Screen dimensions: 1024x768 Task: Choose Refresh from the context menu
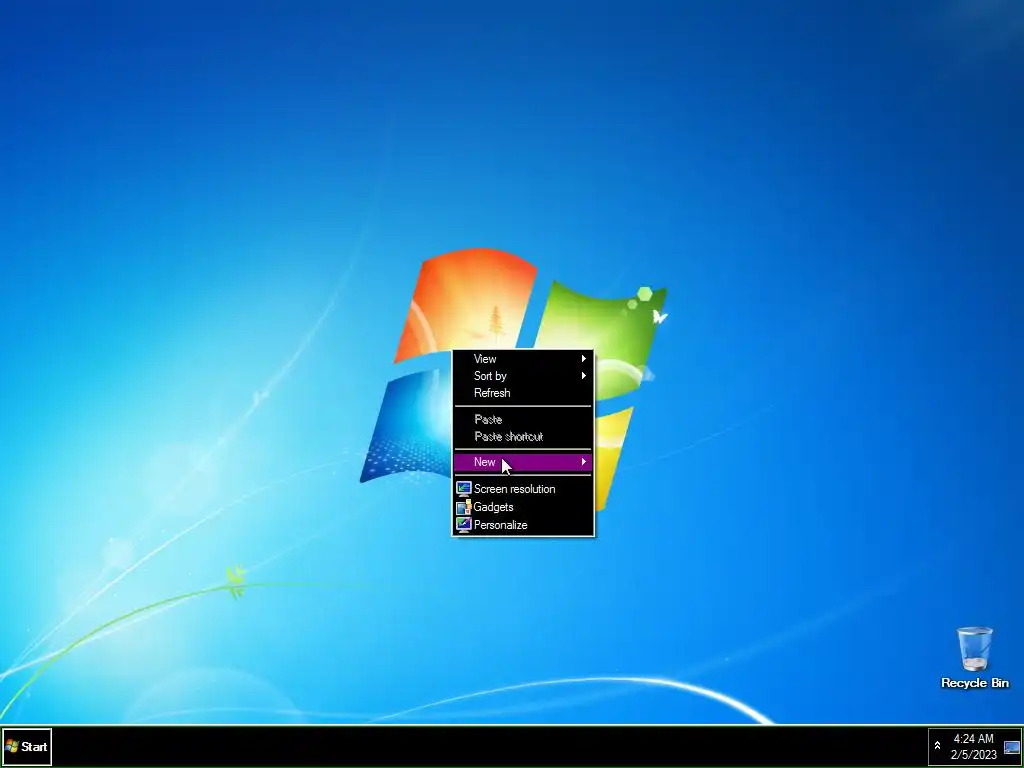(523, 392)
